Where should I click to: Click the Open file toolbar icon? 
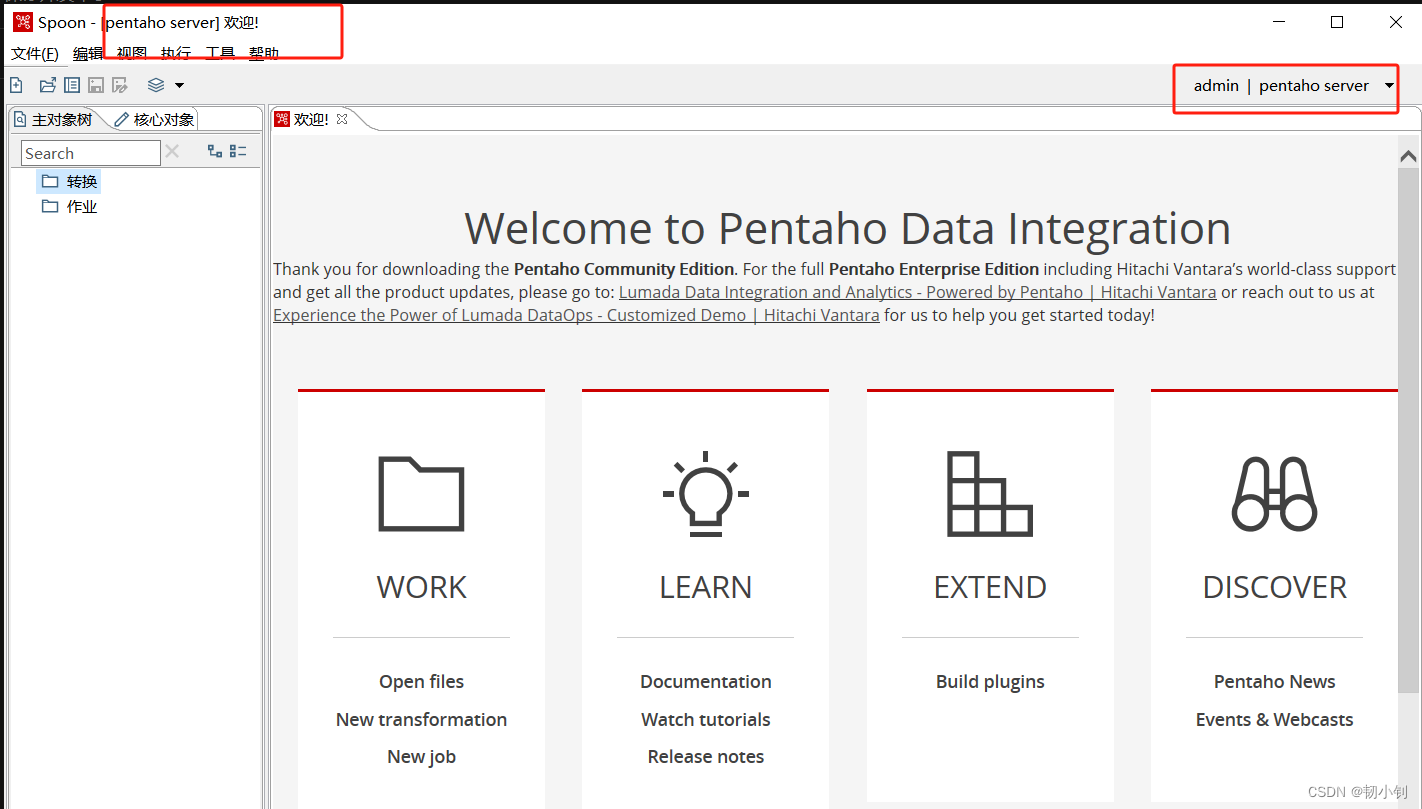47,85
